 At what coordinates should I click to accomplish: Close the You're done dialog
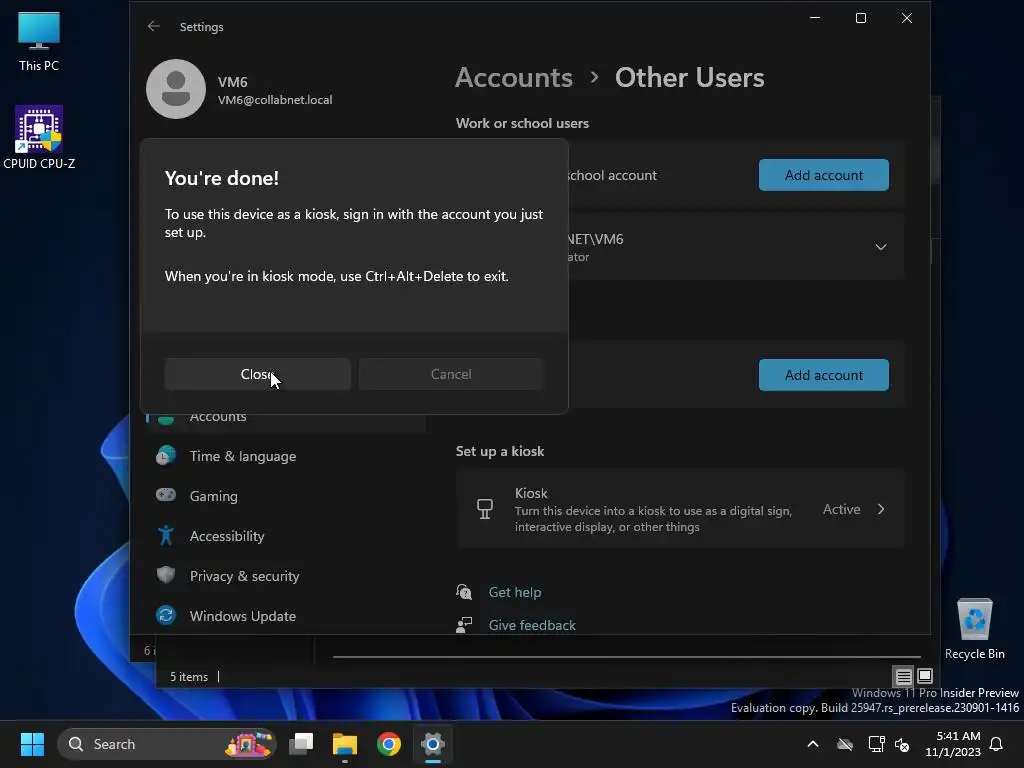pyautogui.click(x=257, y=374)
